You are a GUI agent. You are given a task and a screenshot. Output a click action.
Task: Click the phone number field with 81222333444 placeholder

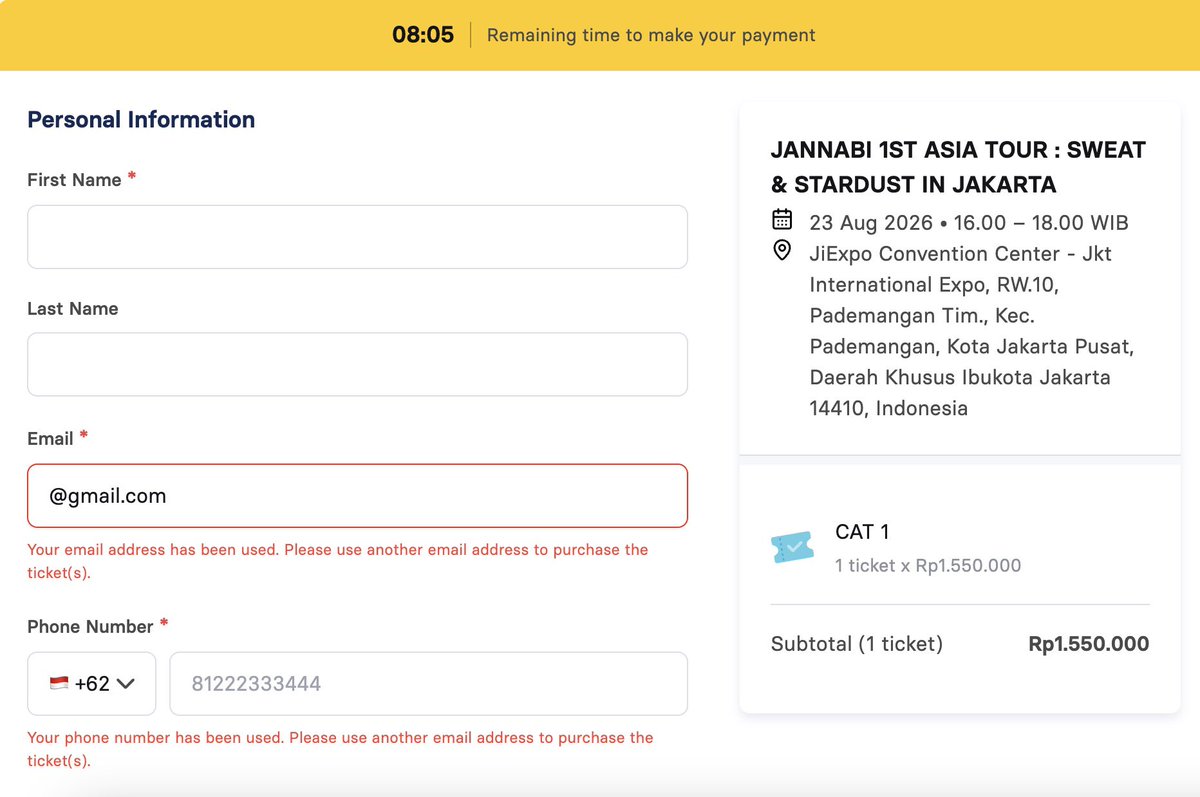tap(429, 684)
